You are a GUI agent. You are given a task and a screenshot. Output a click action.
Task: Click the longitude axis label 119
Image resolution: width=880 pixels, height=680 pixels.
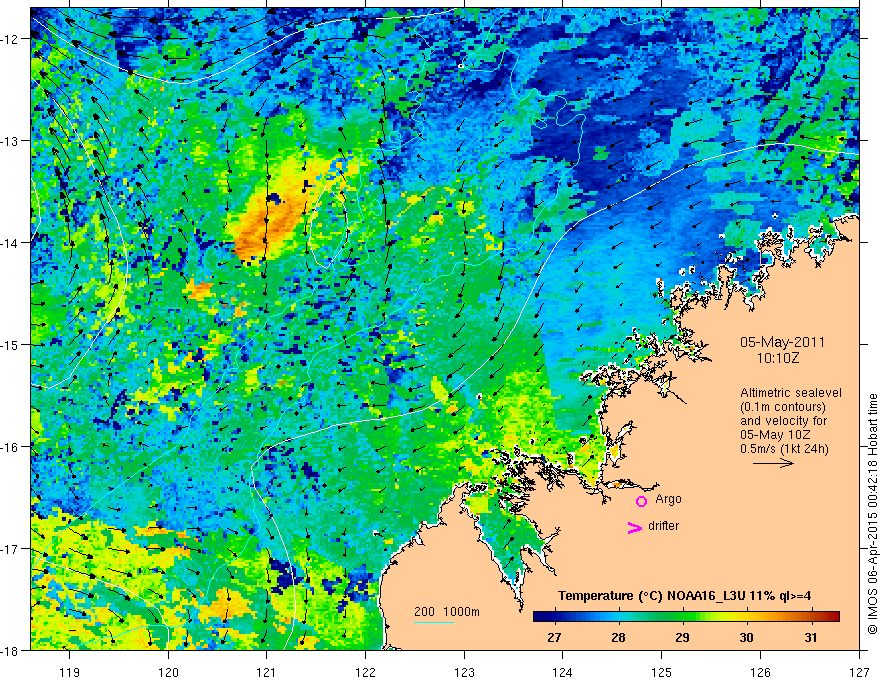[x=70, y=672]
